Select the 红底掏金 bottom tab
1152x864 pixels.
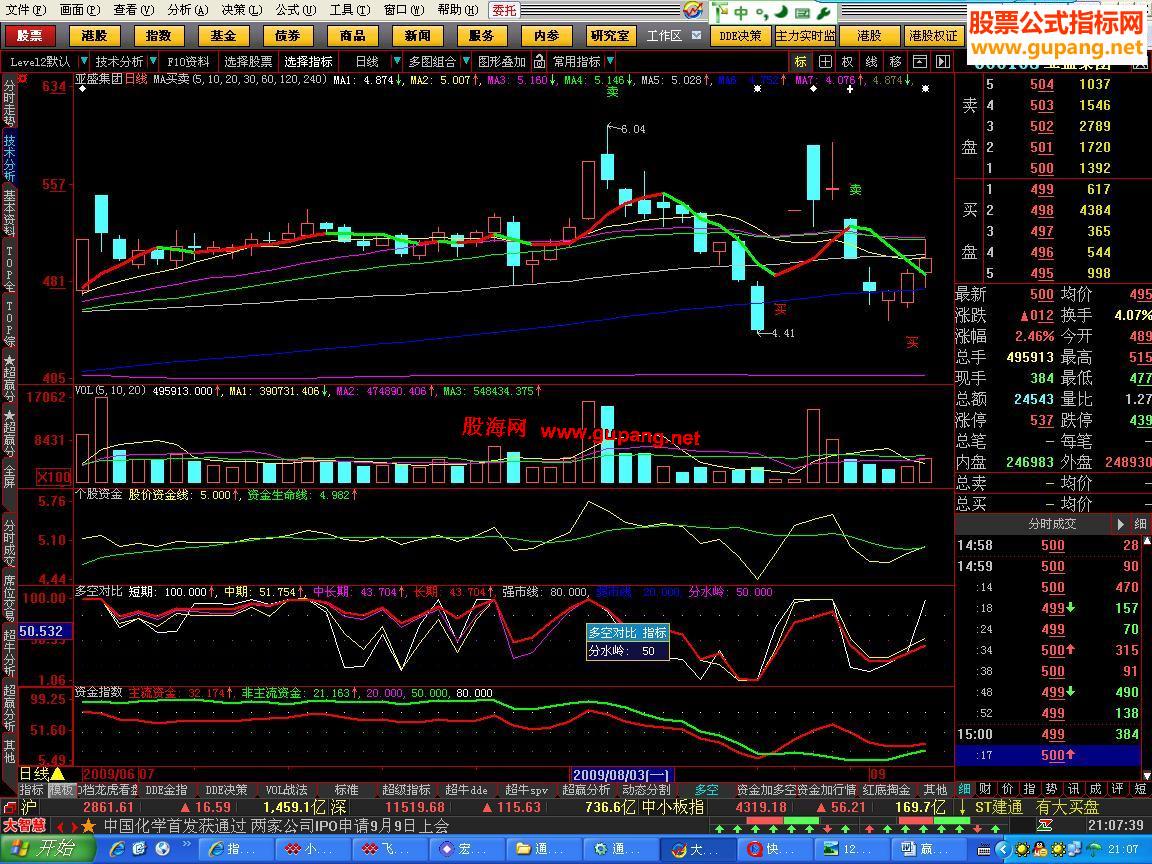[886, 790]
